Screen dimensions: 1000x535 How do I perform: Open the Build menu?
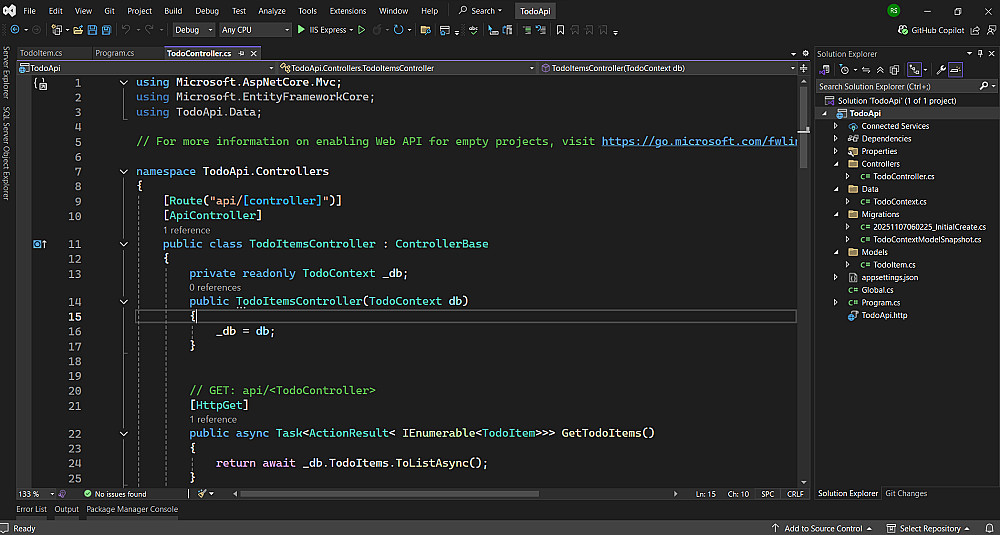tap(173, 11)
